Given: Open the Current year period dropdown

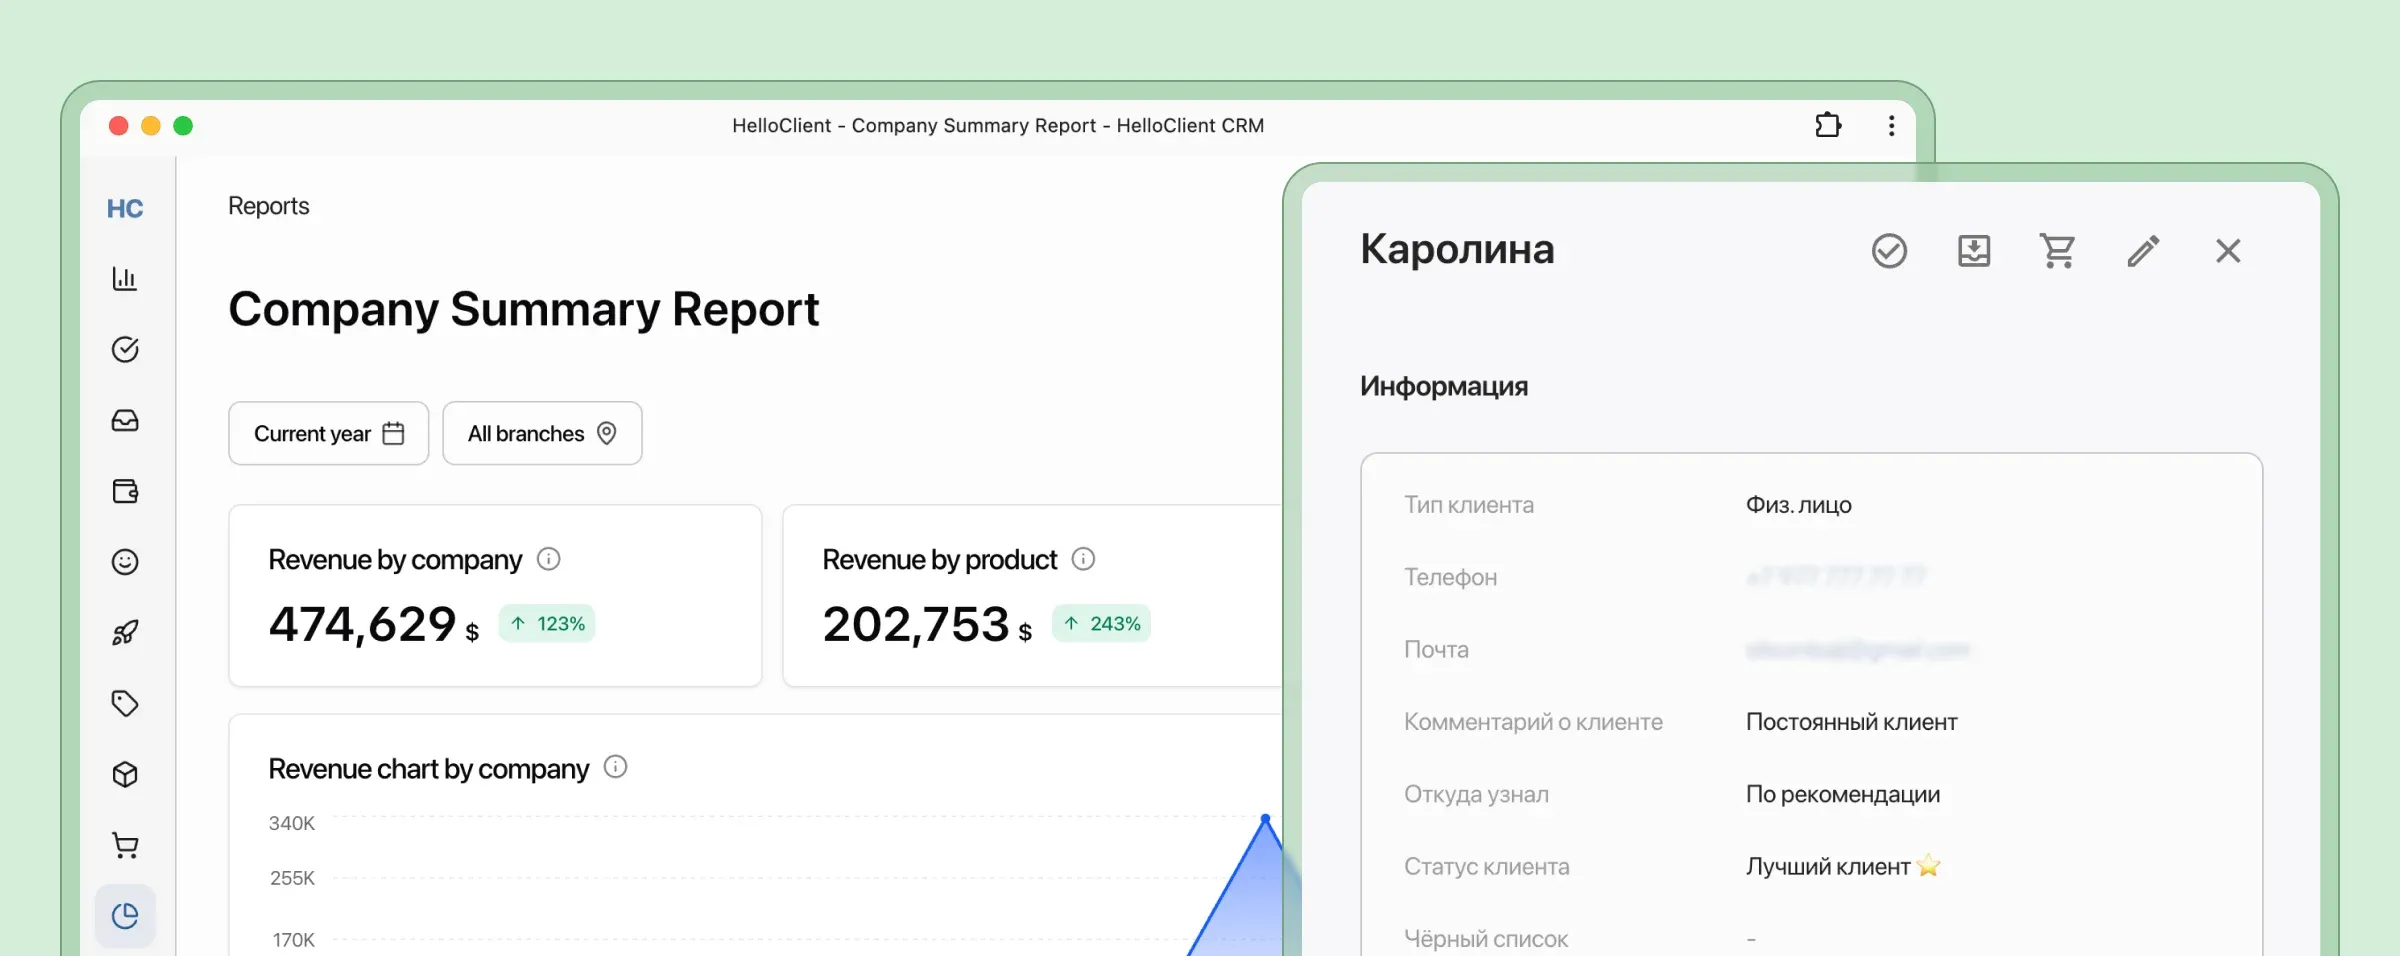Looking at the screenshot, I should (x=328, y=433).
